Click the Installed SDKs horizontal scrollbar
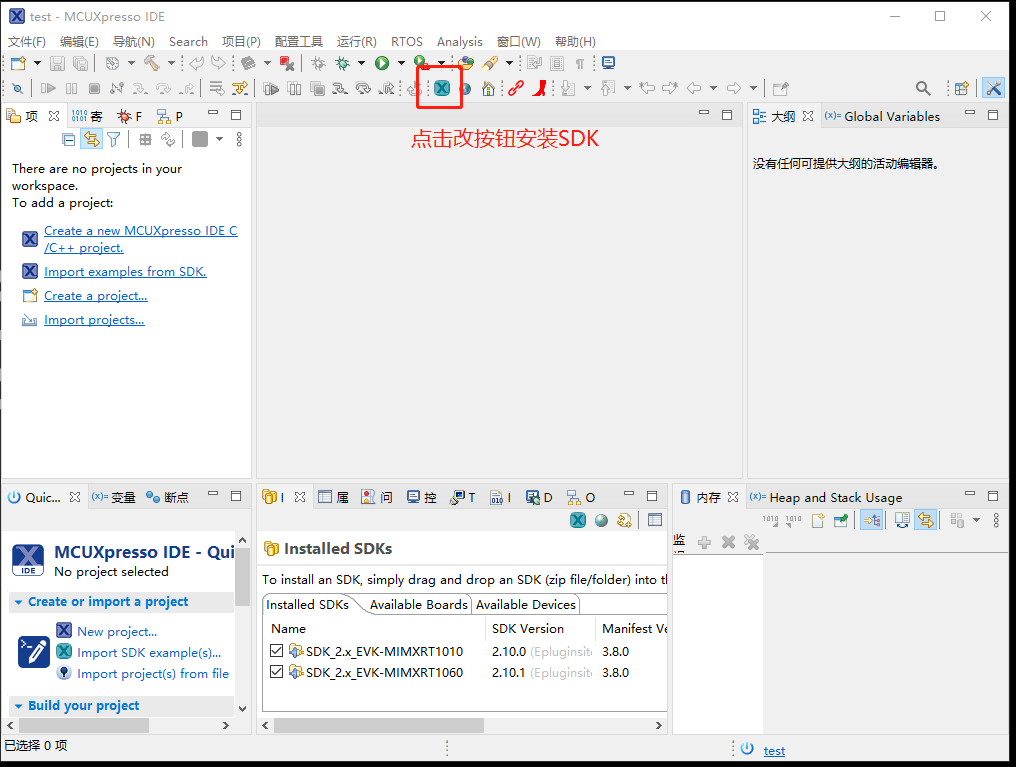Viewport: 1016px width, 767px height. [378, 725]
